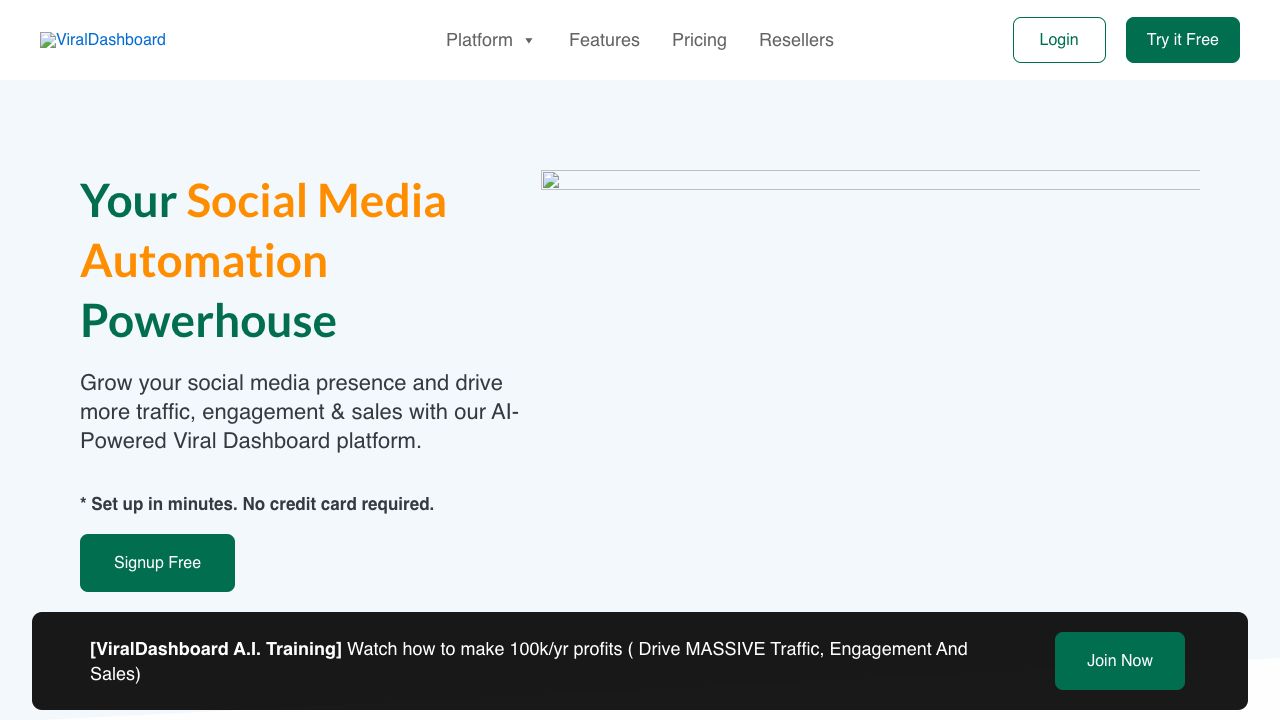This screenshot has height=720, width=1280.
Task: Go to the Features page
Action: click(x=604, y=40)
